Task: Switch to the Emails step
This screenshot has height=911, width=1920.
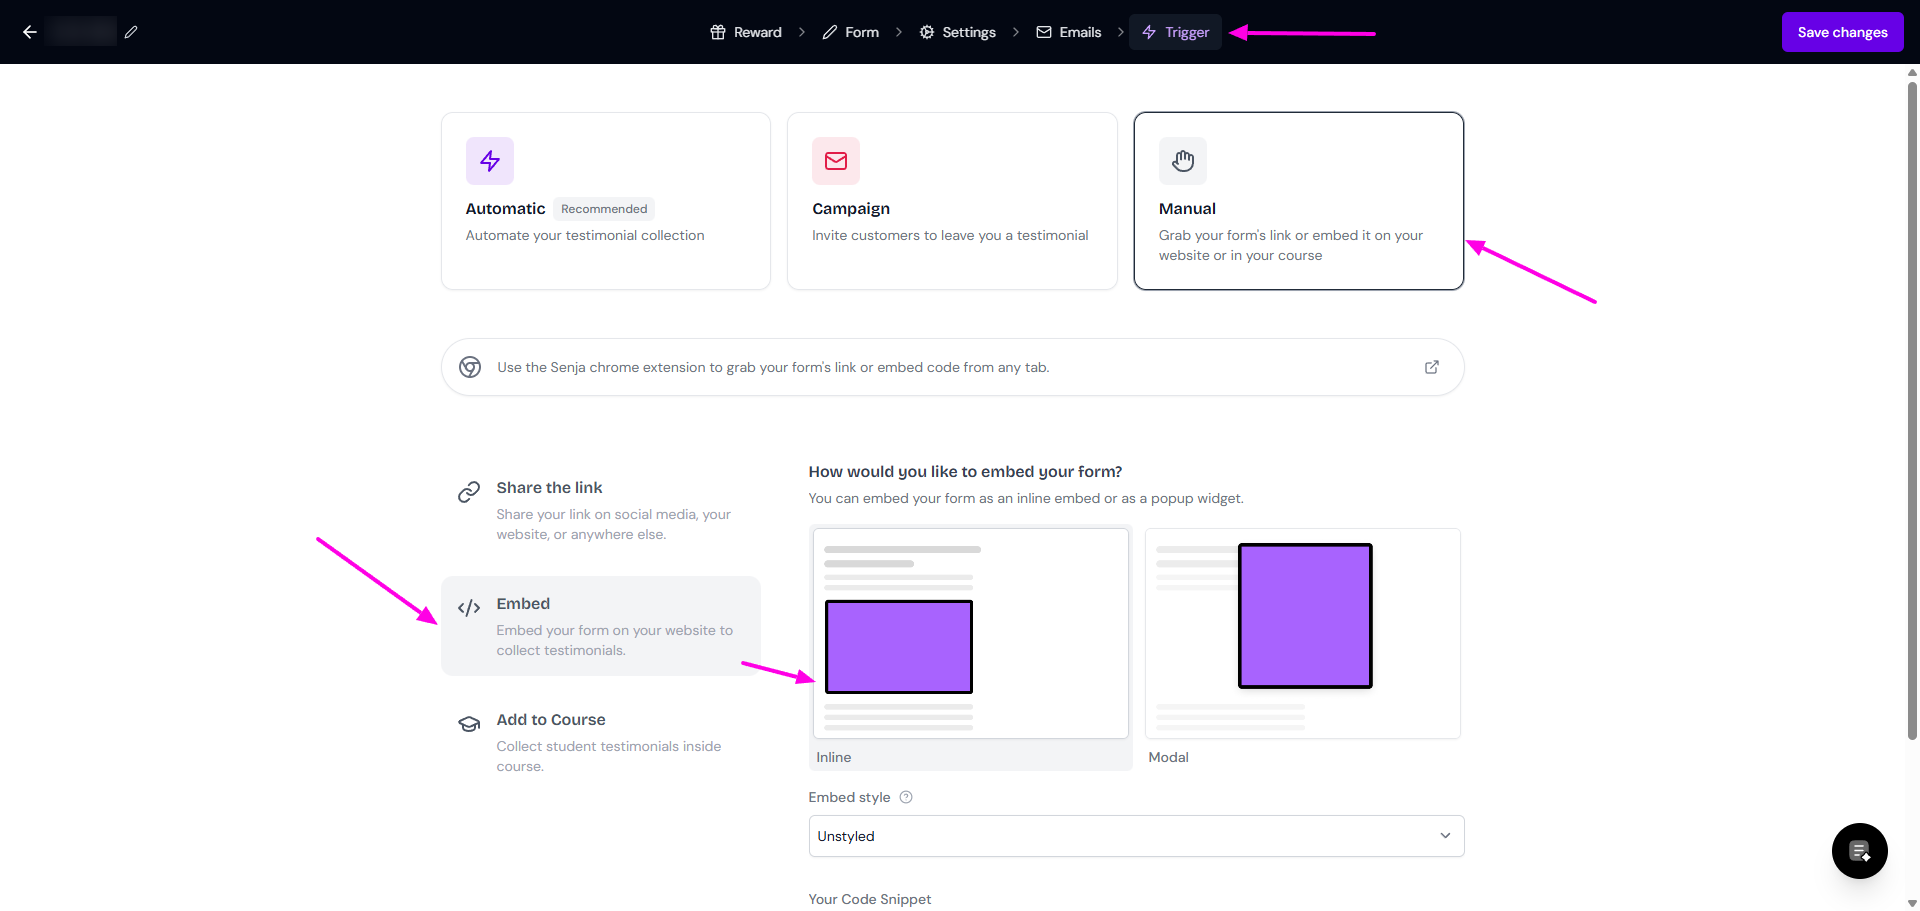Action: (1068, 32)
